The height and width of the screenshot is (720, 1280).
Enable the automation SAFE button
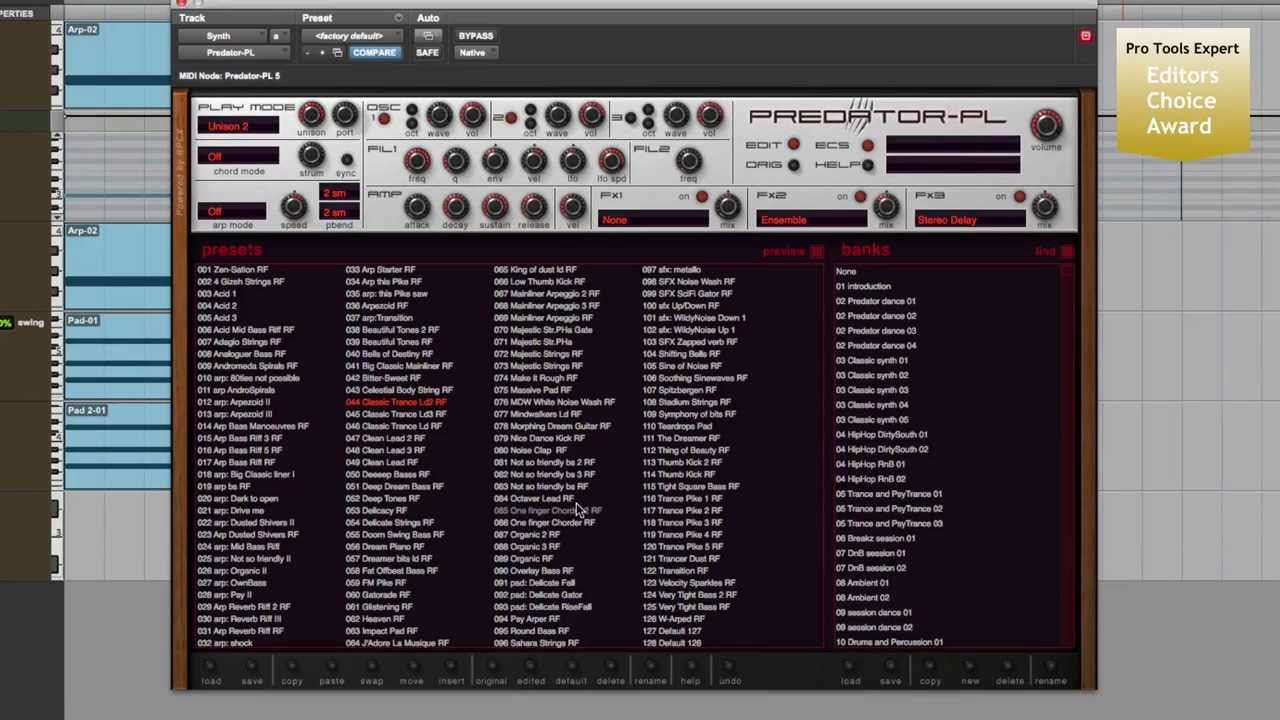pyautogui.click(x=427, y=53)
